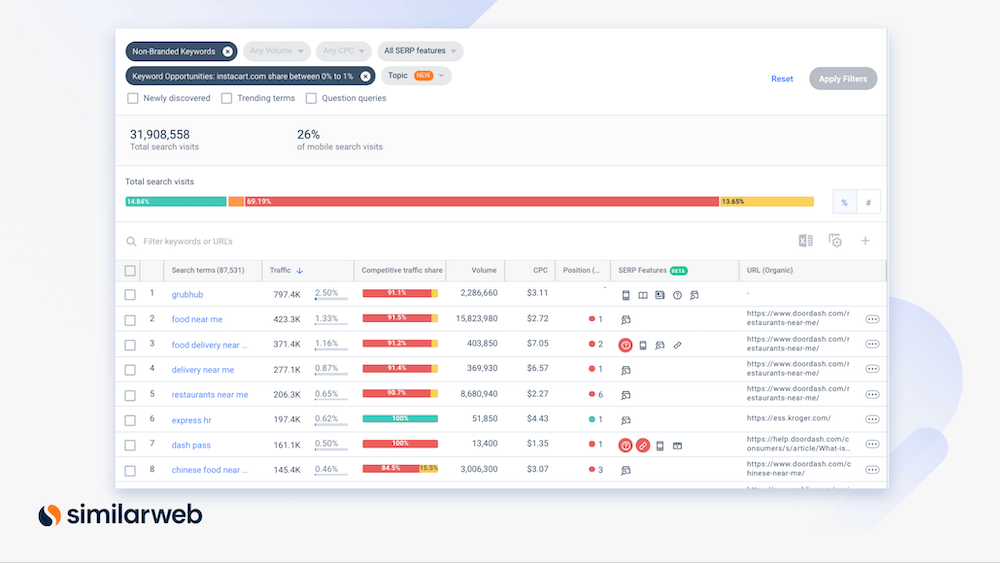Check the Trending terms option
Viewport: 1000px width, 563px height.
pyautogui.click(x=227, y=98)
